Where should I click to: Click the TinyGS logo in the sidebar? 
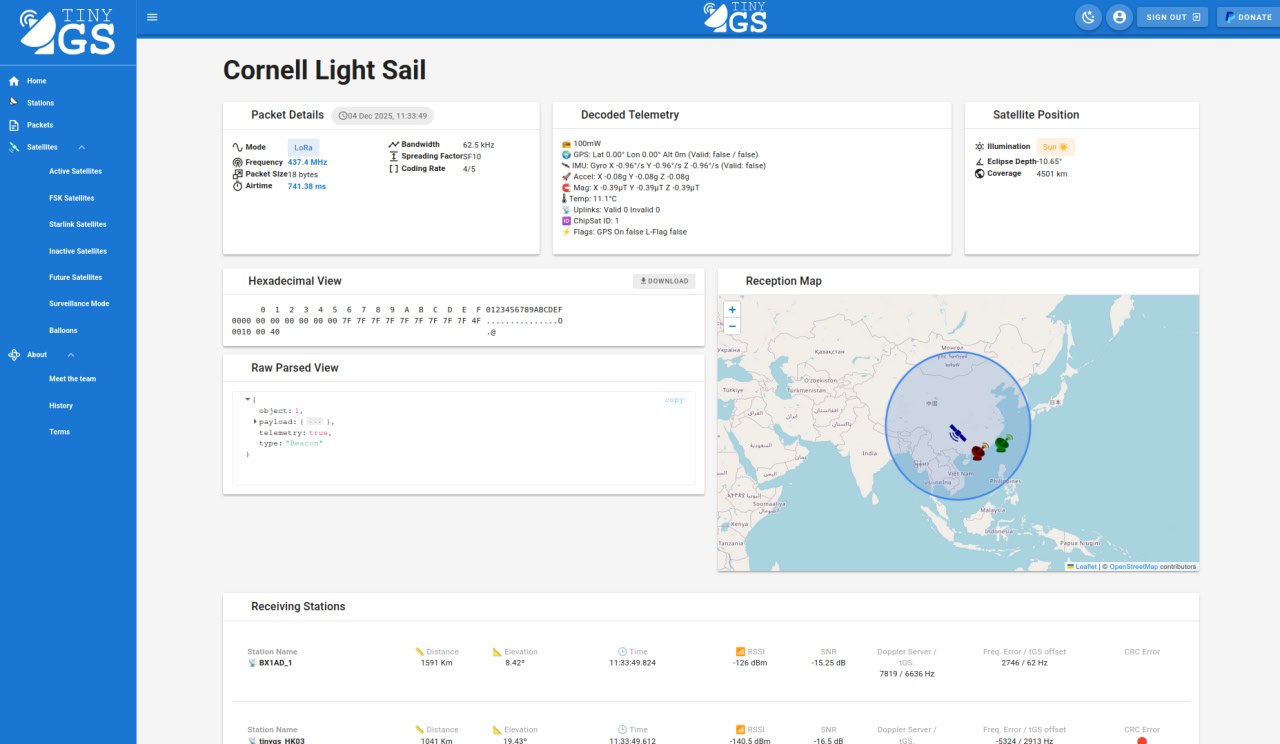pos(68,32)
